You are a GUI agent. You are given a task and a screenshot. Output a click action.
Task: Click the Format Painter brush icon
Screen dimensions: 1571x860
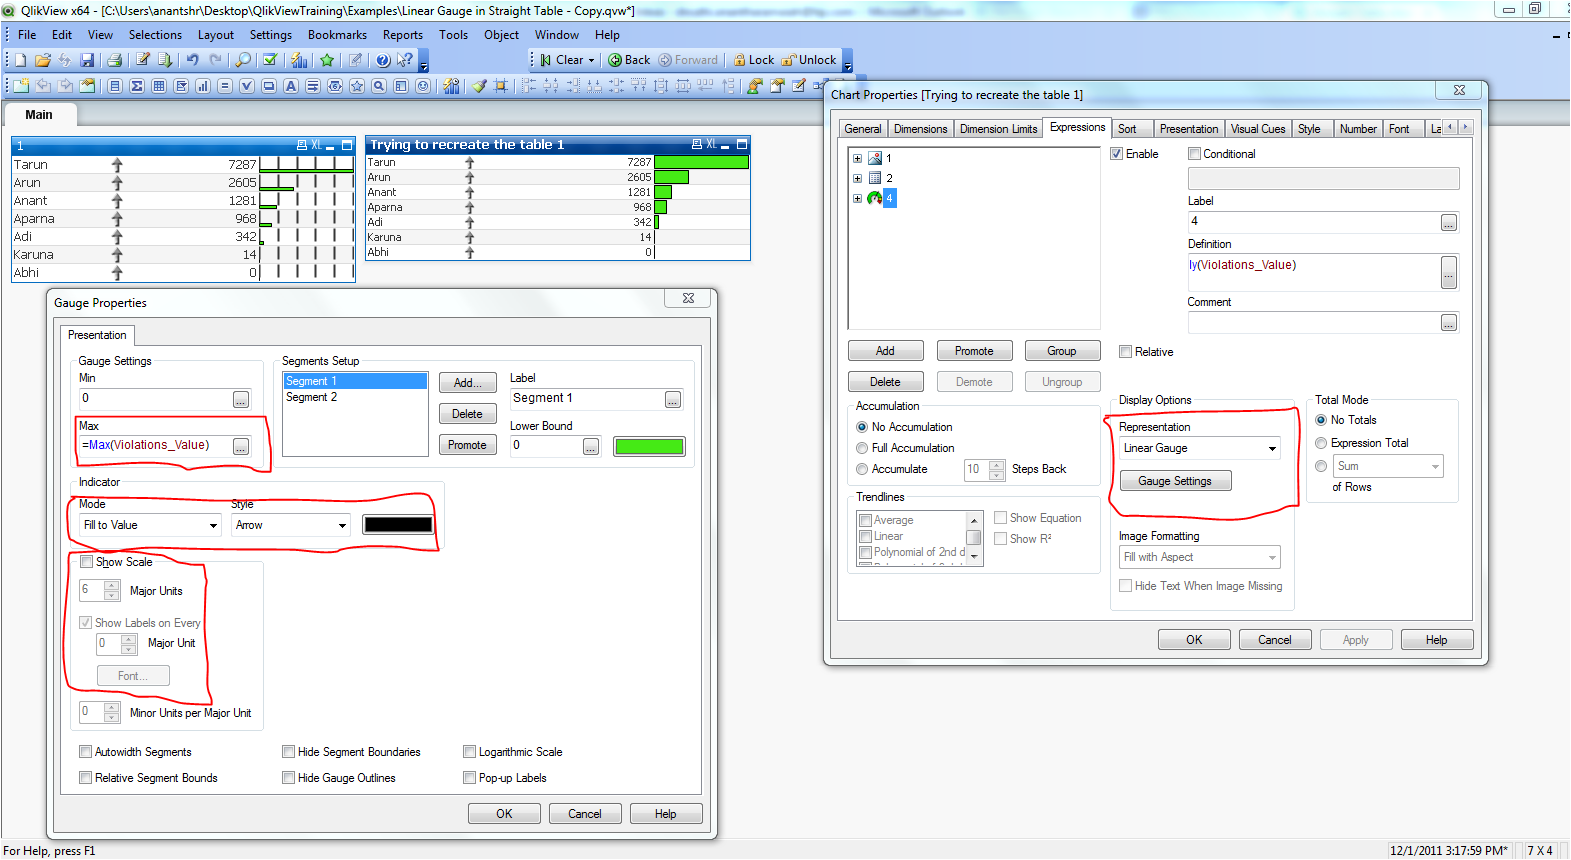pyautogui.click(x=479, y=86)
